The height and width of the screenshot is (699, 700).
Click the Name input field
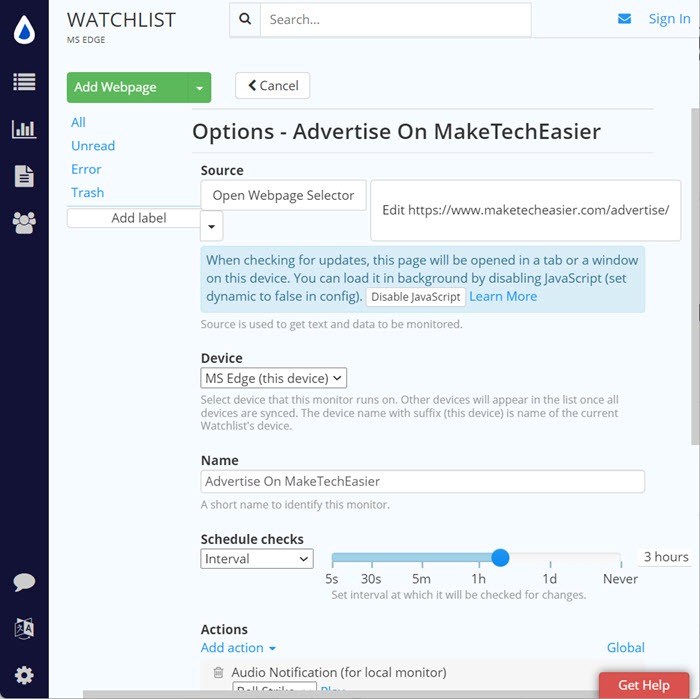tap(422, 481)
